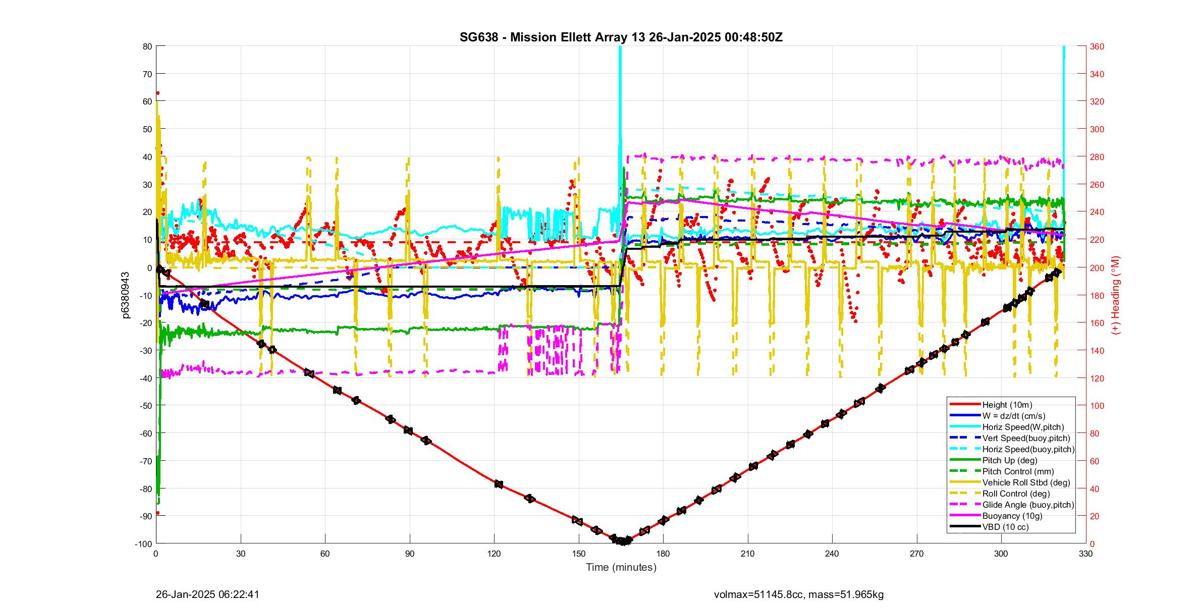Click the '30' tick on the left y-axis
Viewport: 1200px width, 611px height.
tap(145, 184)
